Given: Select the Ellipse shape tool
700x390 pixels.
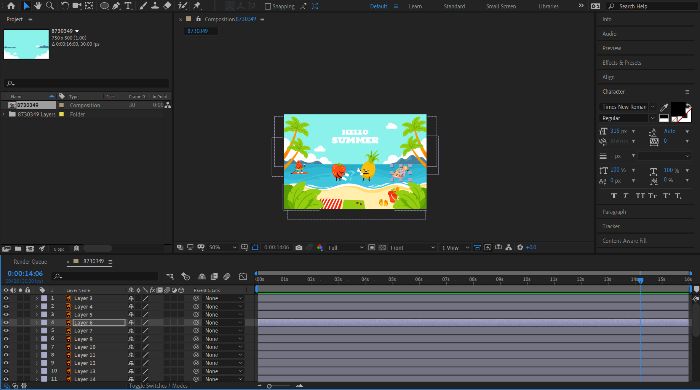Looking at the screenshot, I should click(x=104, y=6).
